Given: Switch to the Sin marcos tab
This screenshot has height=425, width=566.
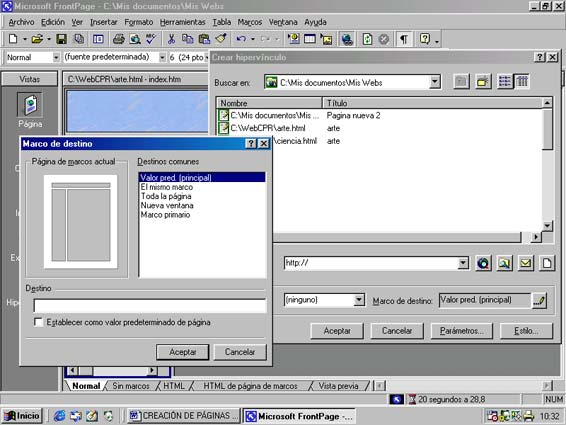Looking at the screenshot, I should 131,386.
